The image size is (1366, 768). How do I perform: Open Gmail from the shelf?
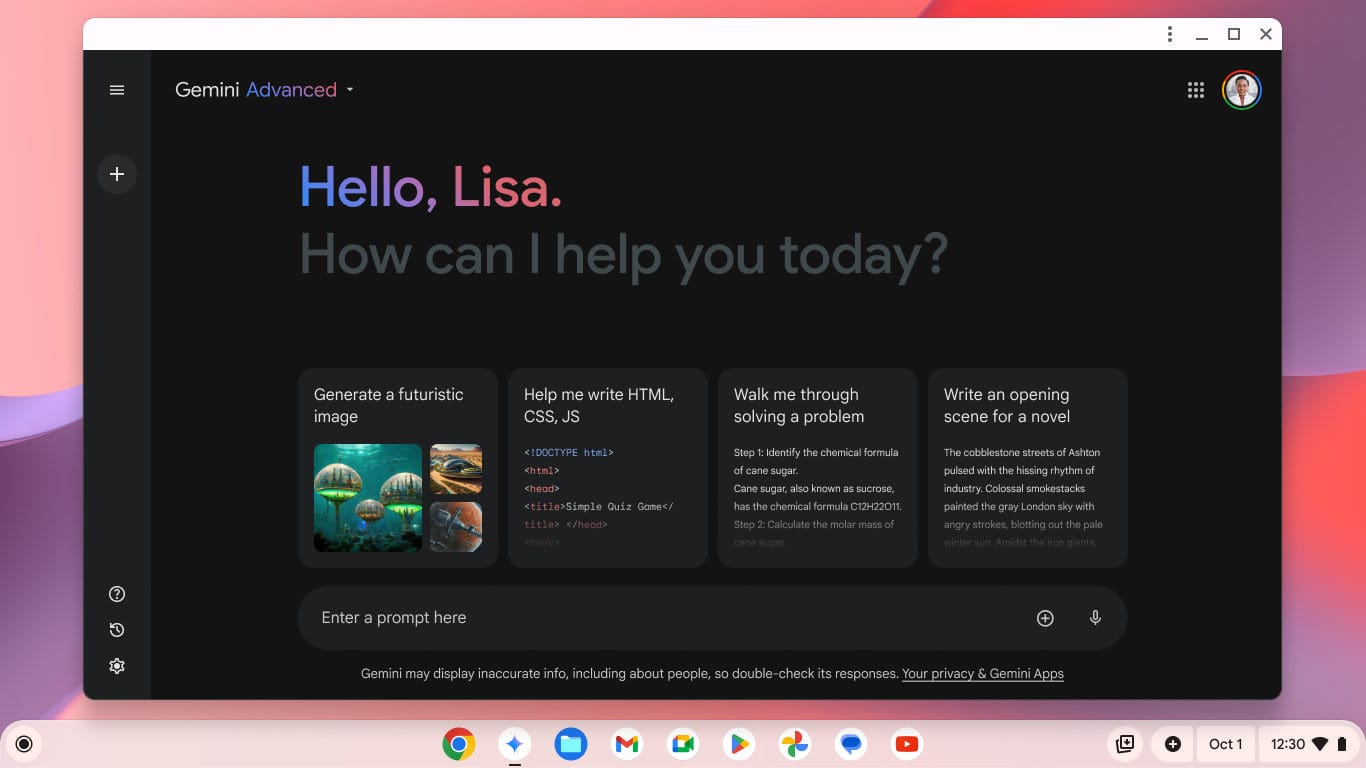coord(626,743)
